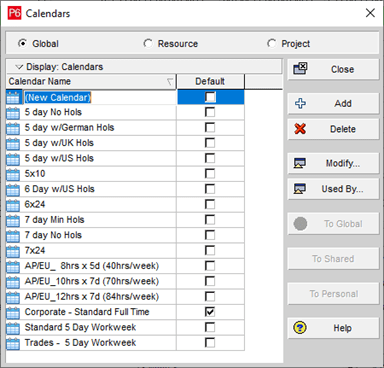The image size is (384, 368).
Task: Click calendar icon beside AP/EU_12hrs x 7d
Action: click(x=13, y=297)
